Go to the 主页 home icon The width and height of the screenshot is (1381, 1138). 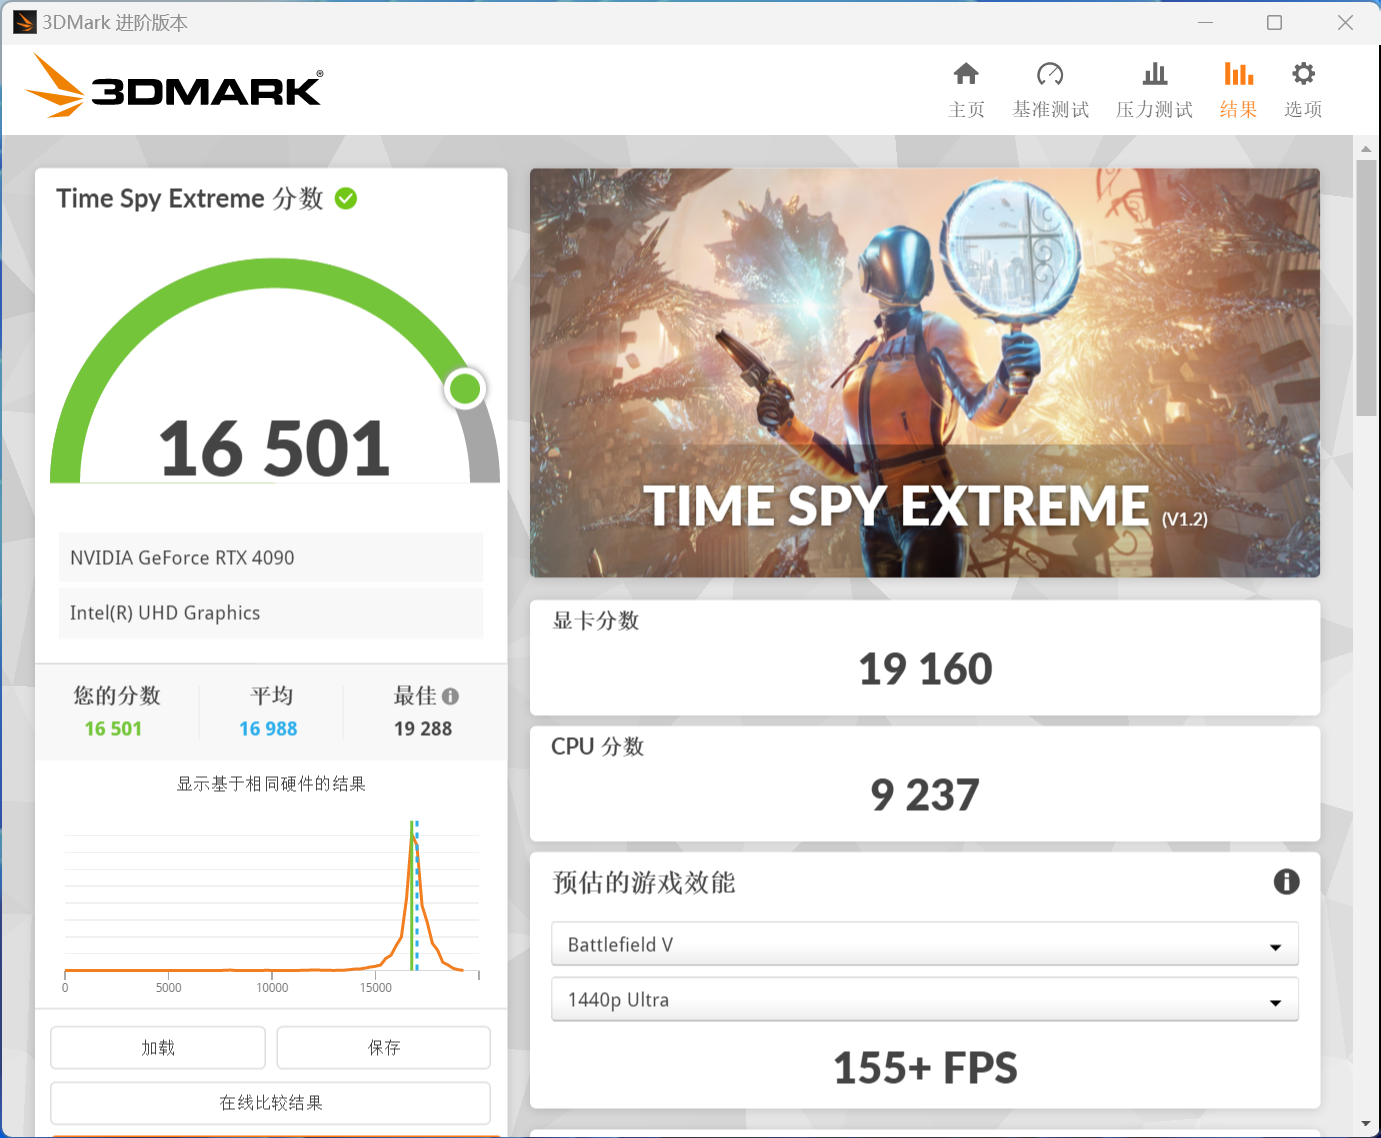point(966,74)
